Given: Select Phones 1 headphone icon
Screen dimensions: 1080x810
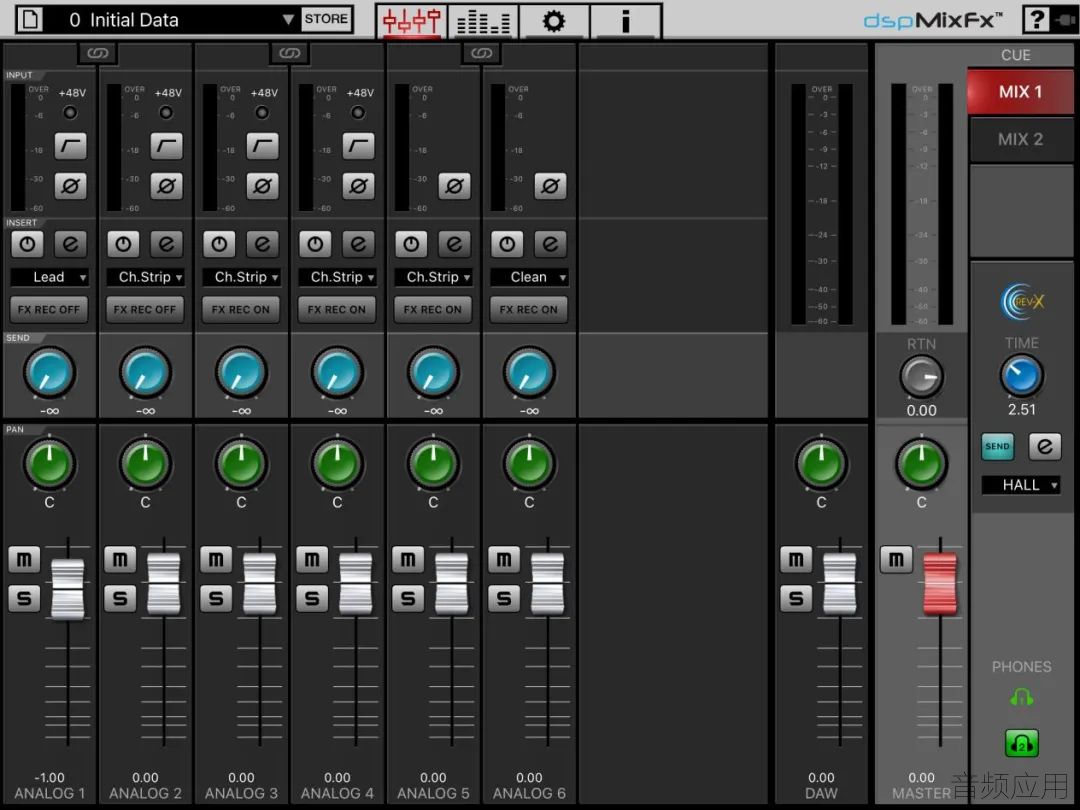Looking at the screenshot, I should click(1021, 698).
